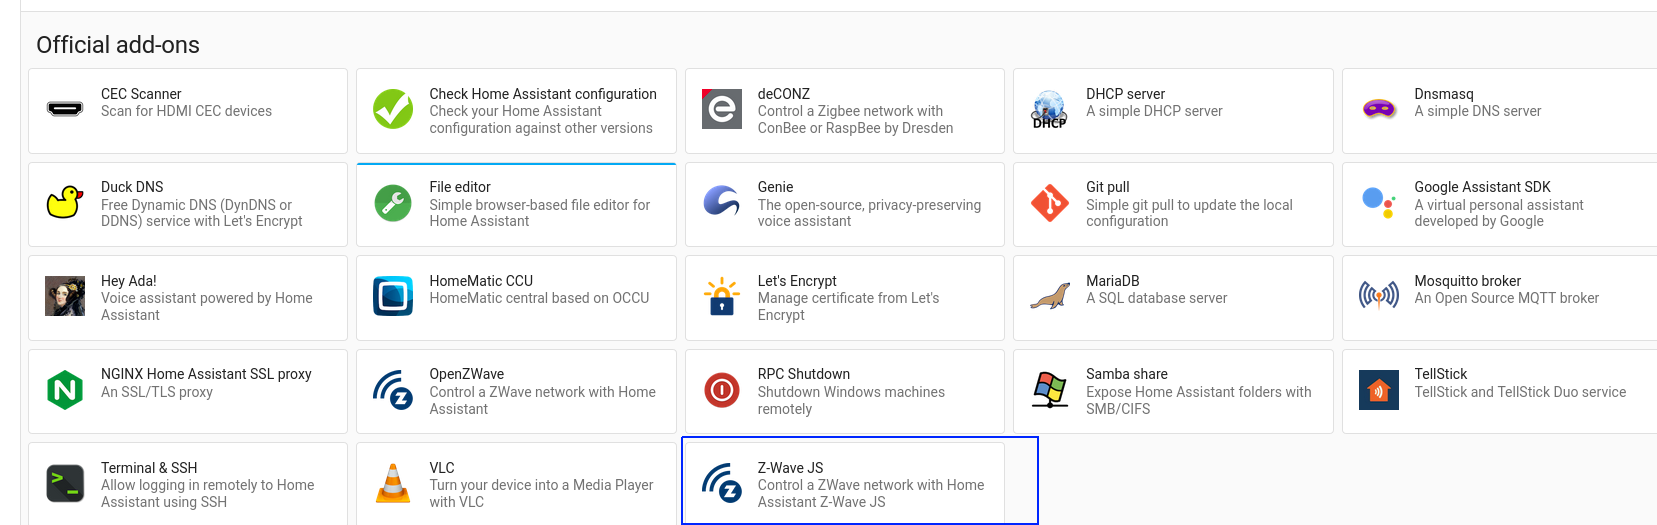Viewport: 1657px width, 525px height.
Task: Click the Git pull red diamond icon
Action: click(1050, 203)
